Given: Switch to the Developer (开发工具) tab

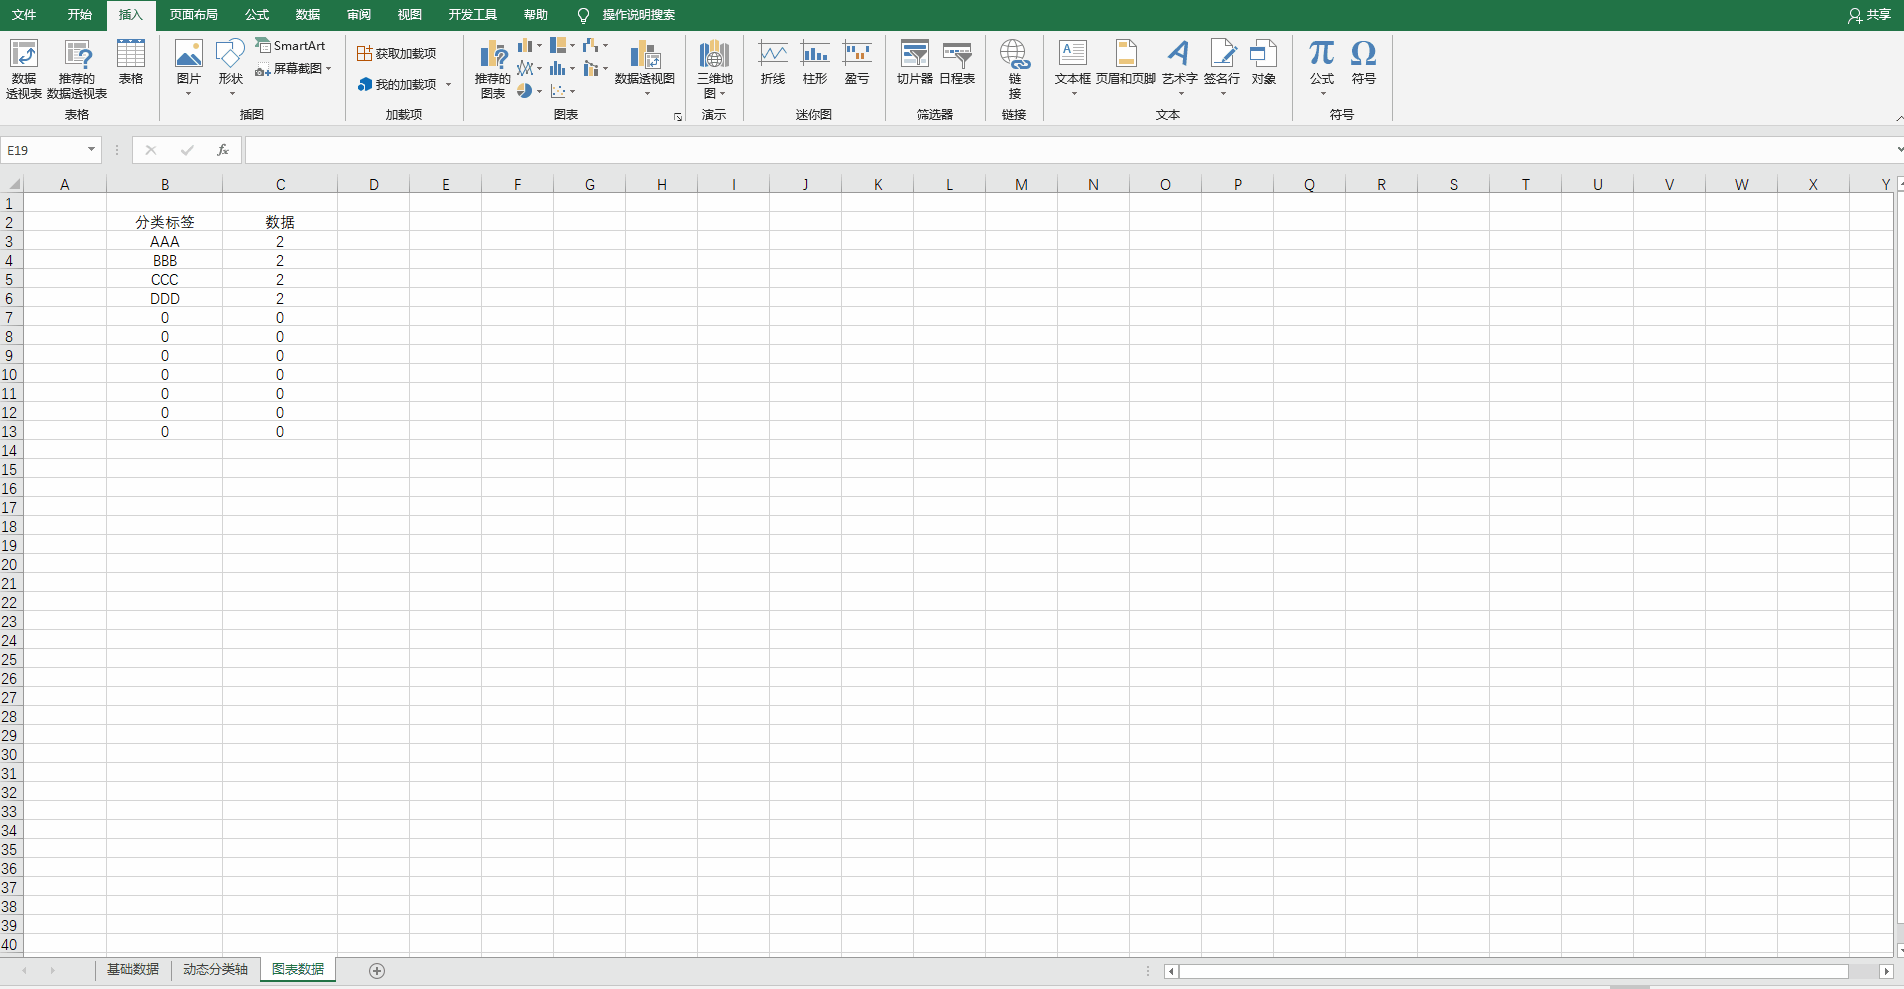Looking at the screenshot, I should click(473, 15).
